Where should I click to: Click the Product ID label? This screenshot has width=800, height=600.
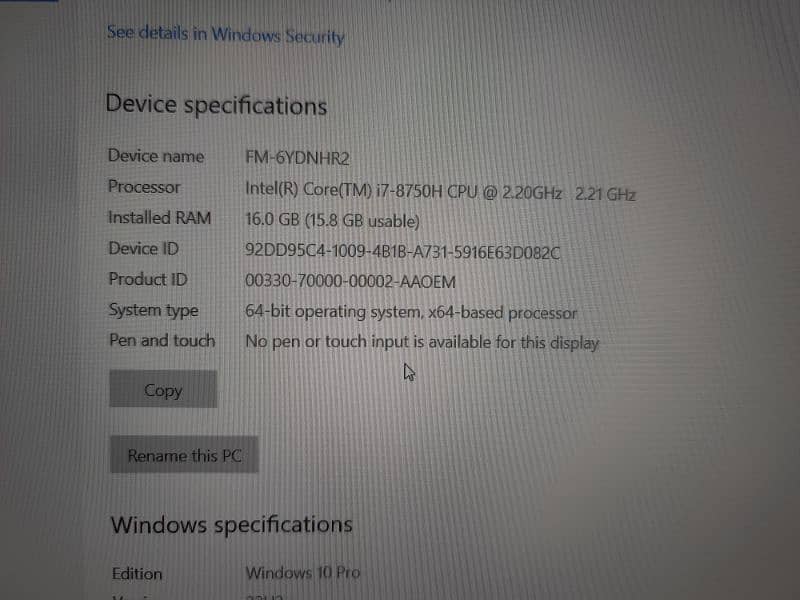click(x=148, y=279)
